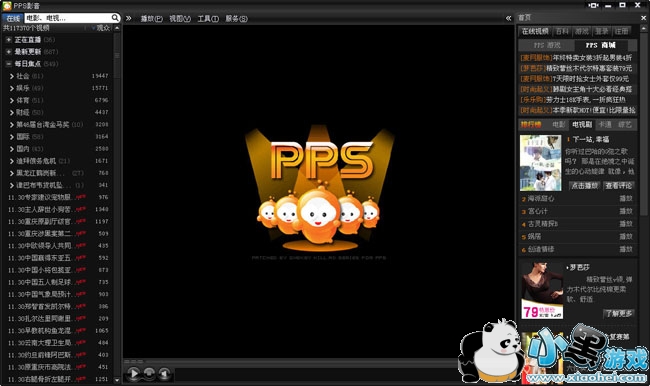The width and height of the screenshot is (650, 386).
Task: Click the PPS app icon in title bar
Action: (7, 6)
